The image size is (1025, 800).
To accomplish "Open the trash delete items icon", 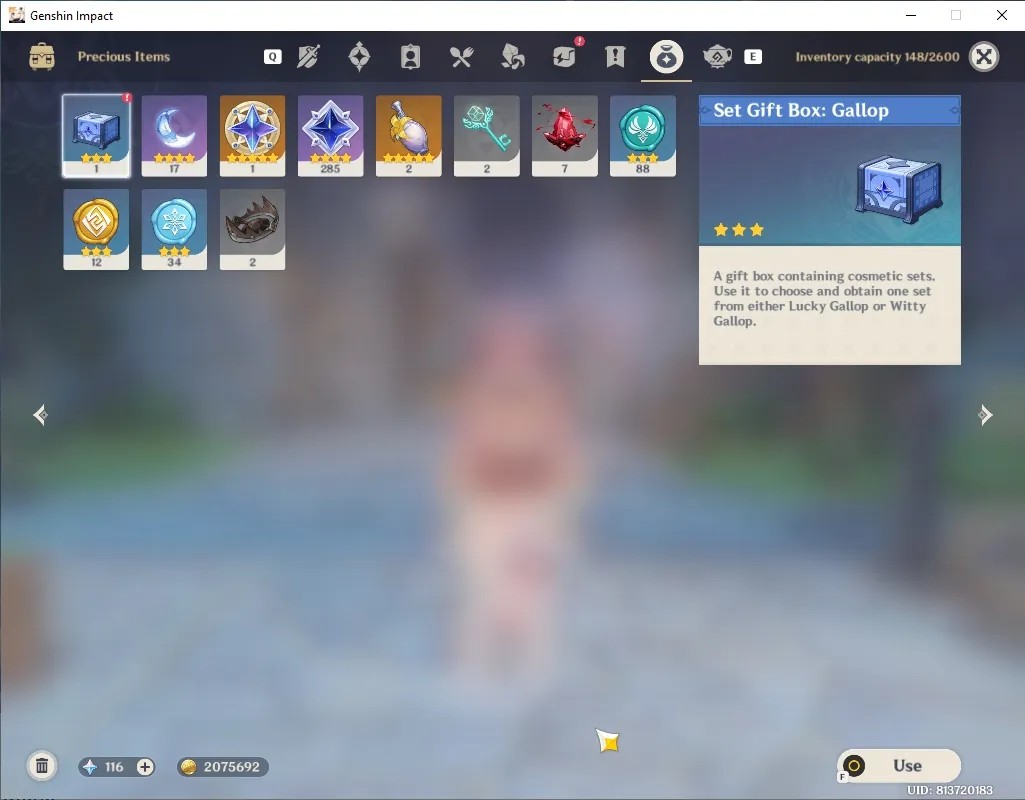I will tap(42, 766).
